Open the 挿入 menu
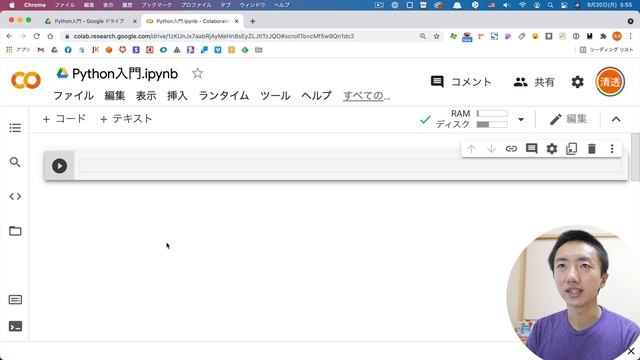The image size is (640, 360). point(177,96)
